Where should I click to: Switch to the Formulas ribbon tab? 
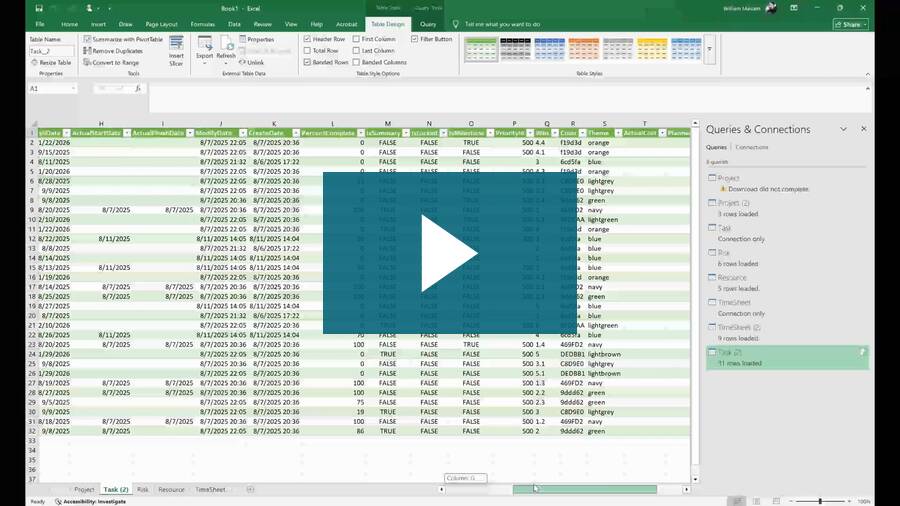coord(203,24)
